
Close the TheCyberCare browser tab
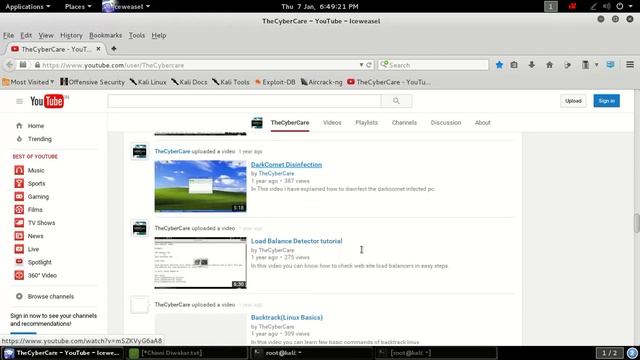pos(98,49)
